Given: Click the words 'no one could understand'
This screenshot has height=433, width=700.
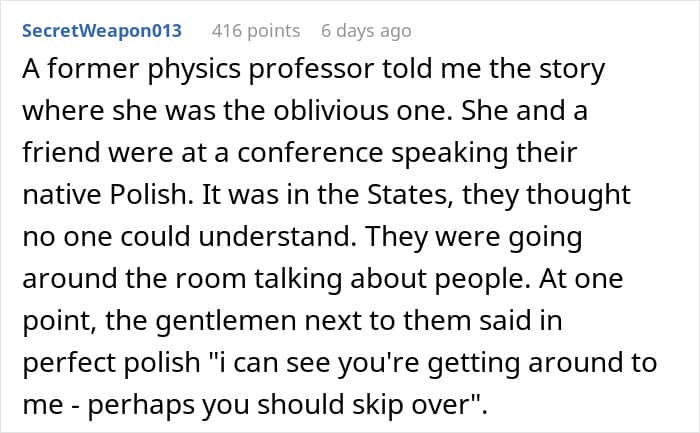Looking at the screenshot, I should pos(186,237).
